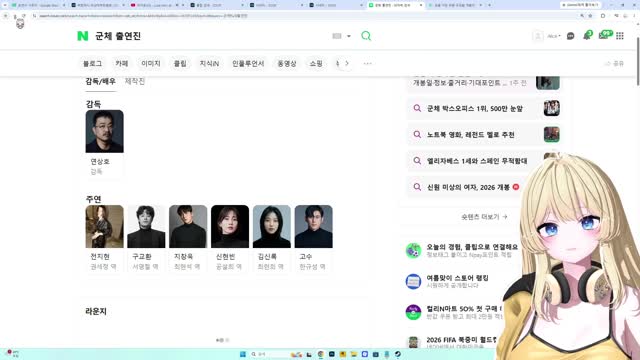Select the 제작진 tab
640x360 pixels.
coord(135,81)
